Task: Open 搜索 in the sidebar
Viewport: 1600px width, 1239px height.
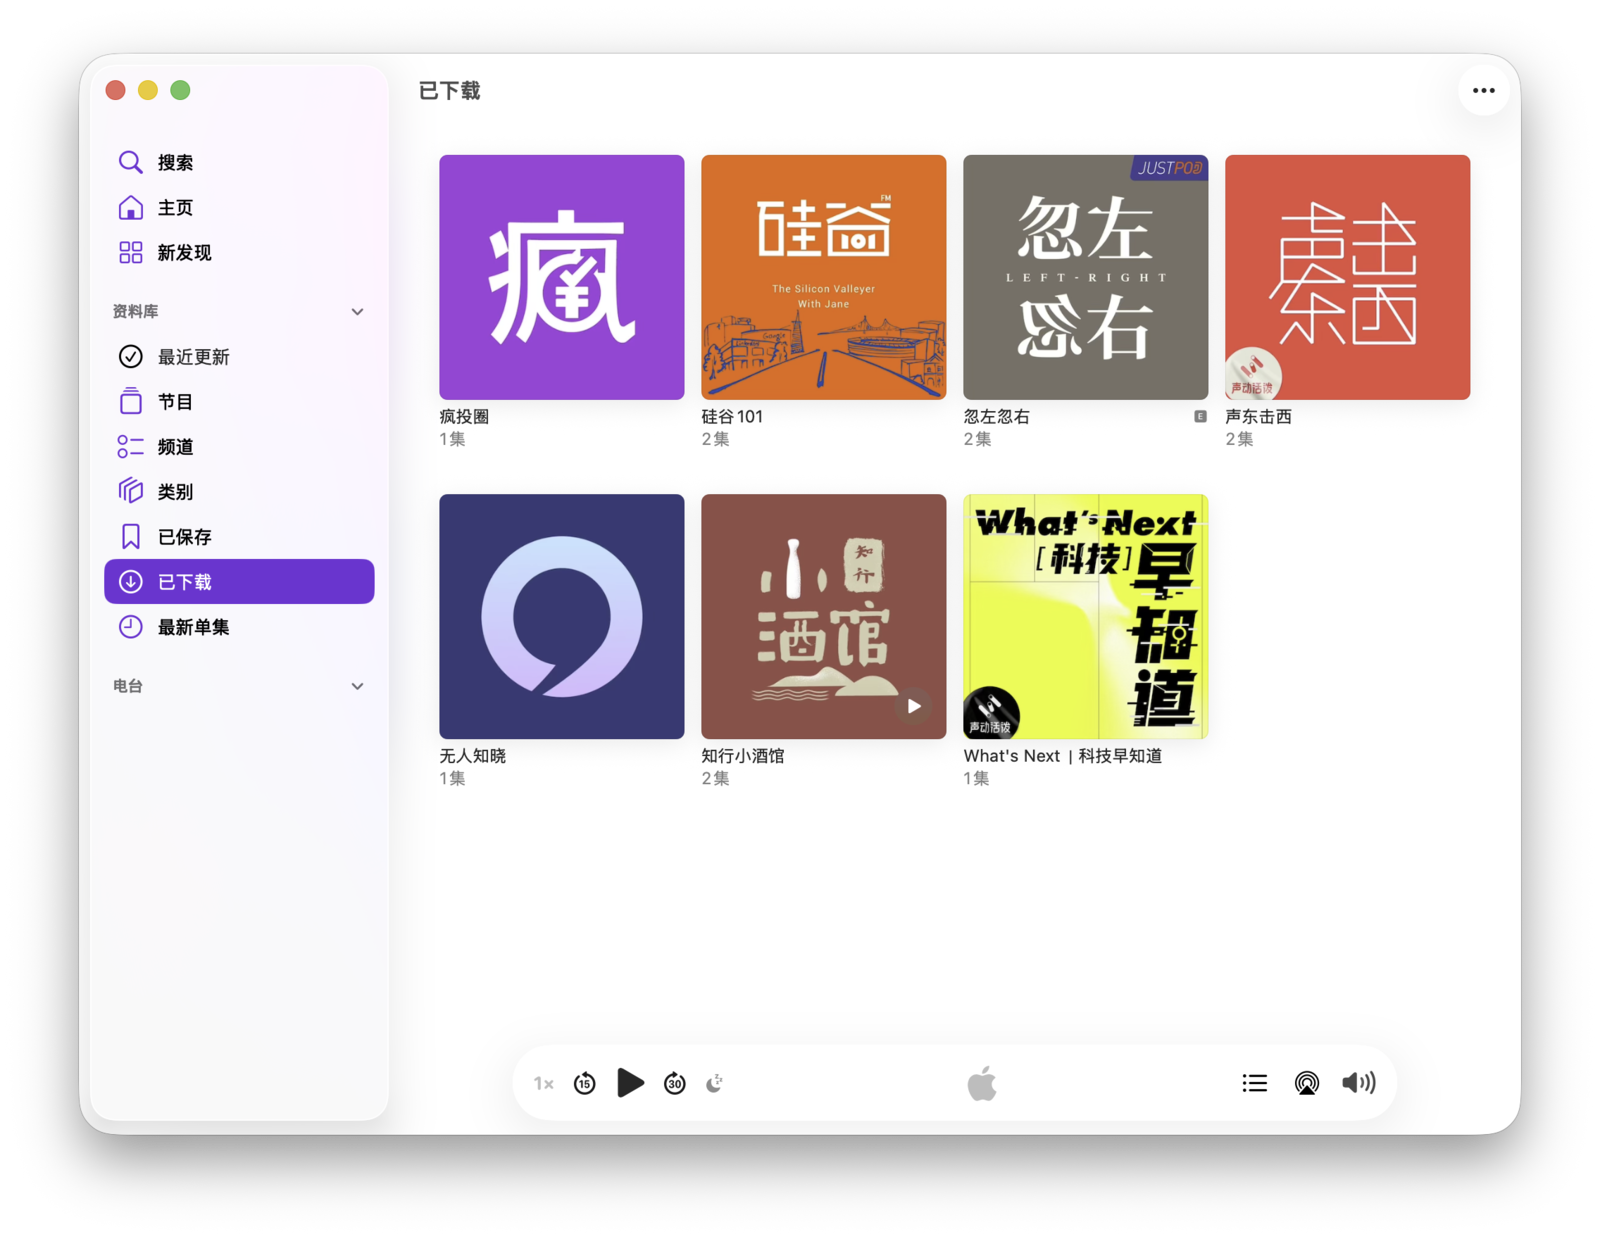Action: pos(175,163)
